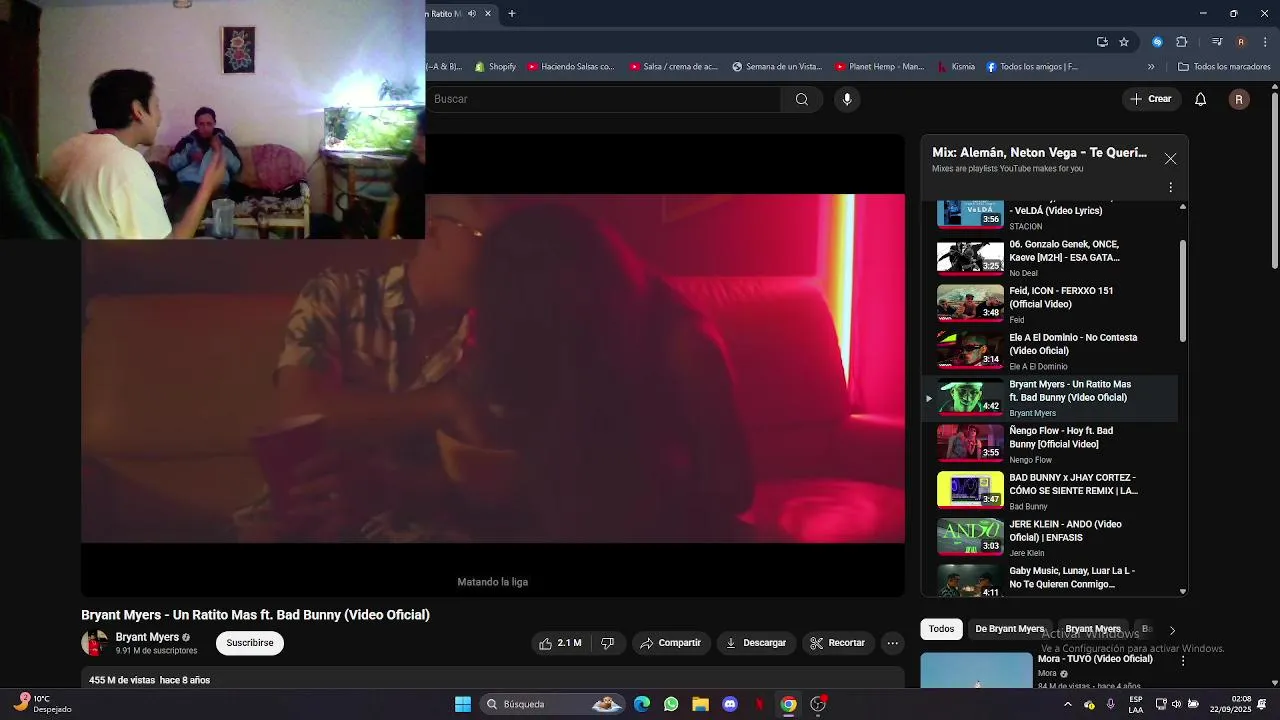Open Mora - TUYO recommended video thumbnail
The height and width of the screenshot is (720, 1280).
pos(976,670)
